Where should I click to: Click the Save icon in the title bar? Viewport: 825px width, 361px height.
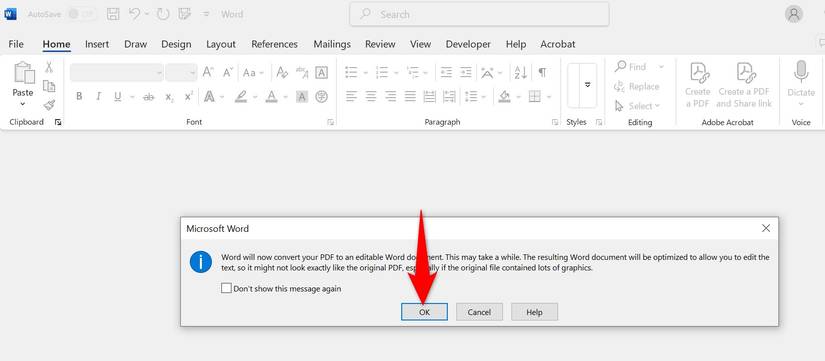(x=113, y=14)
